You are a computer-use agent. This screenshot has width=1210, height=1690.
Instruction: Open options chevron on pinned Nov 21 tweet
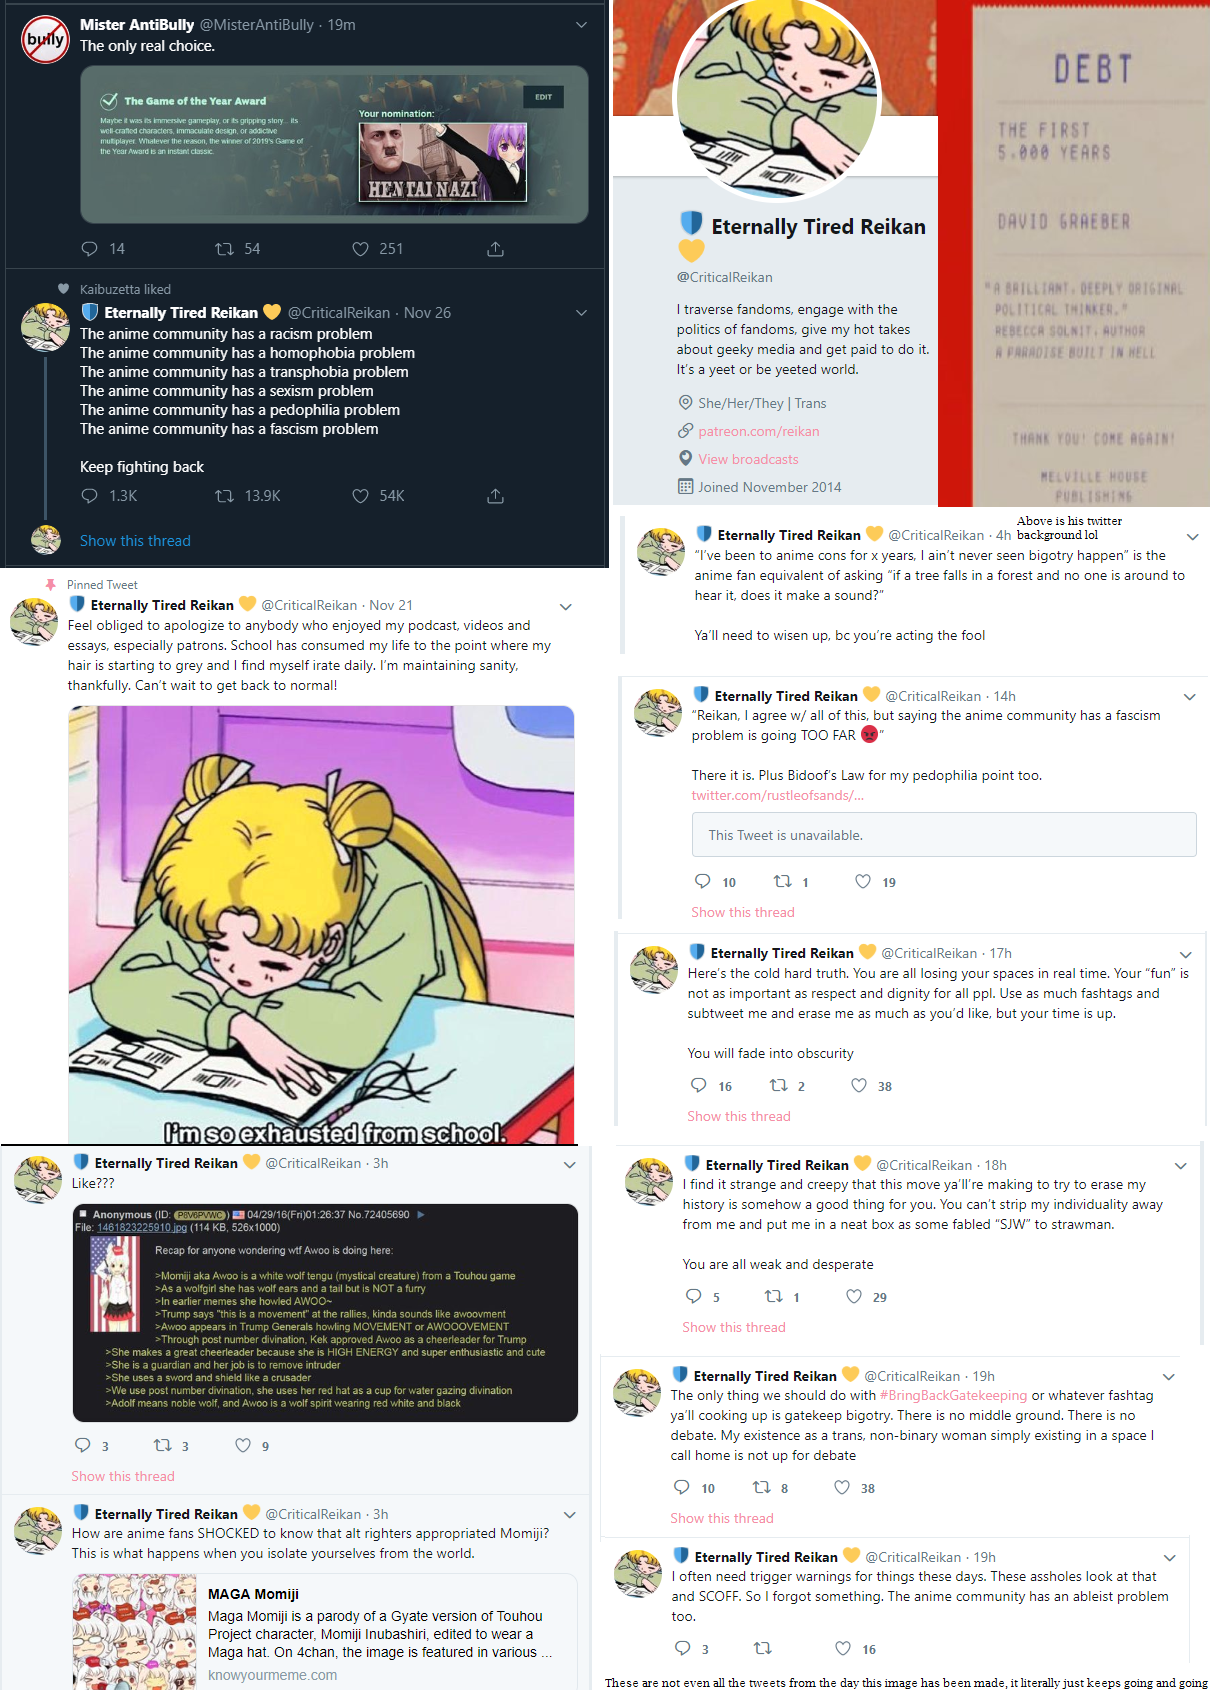pyautogui.click(x=565, y=606)
